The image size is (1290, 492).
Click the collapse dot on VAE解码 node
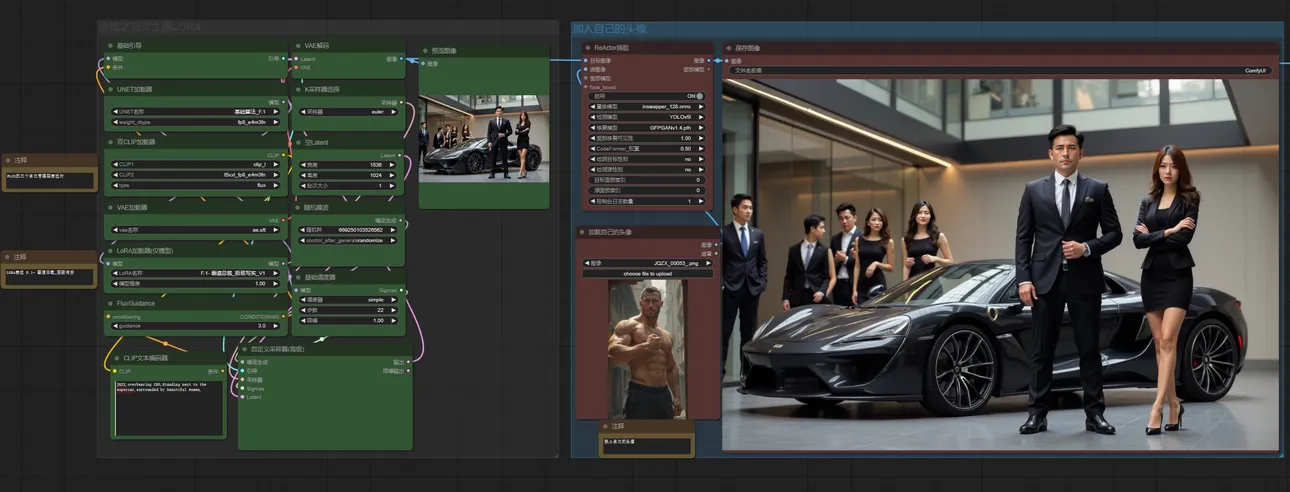point(297,46)
